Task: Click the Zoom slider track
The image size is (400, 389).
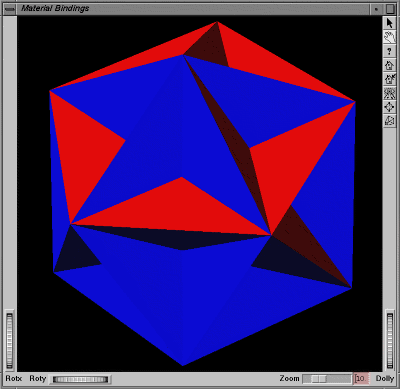Action: pos(327,379)
